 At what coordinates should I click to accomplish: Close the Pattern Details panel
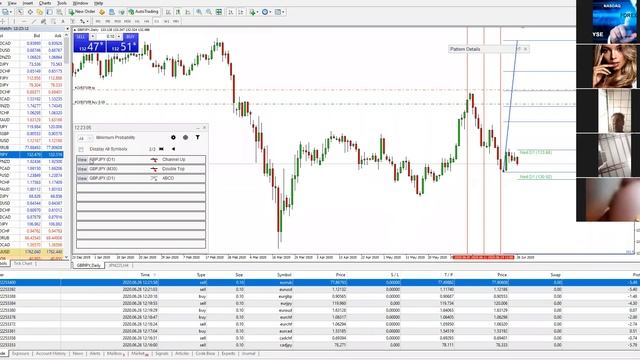click(525, 49)
